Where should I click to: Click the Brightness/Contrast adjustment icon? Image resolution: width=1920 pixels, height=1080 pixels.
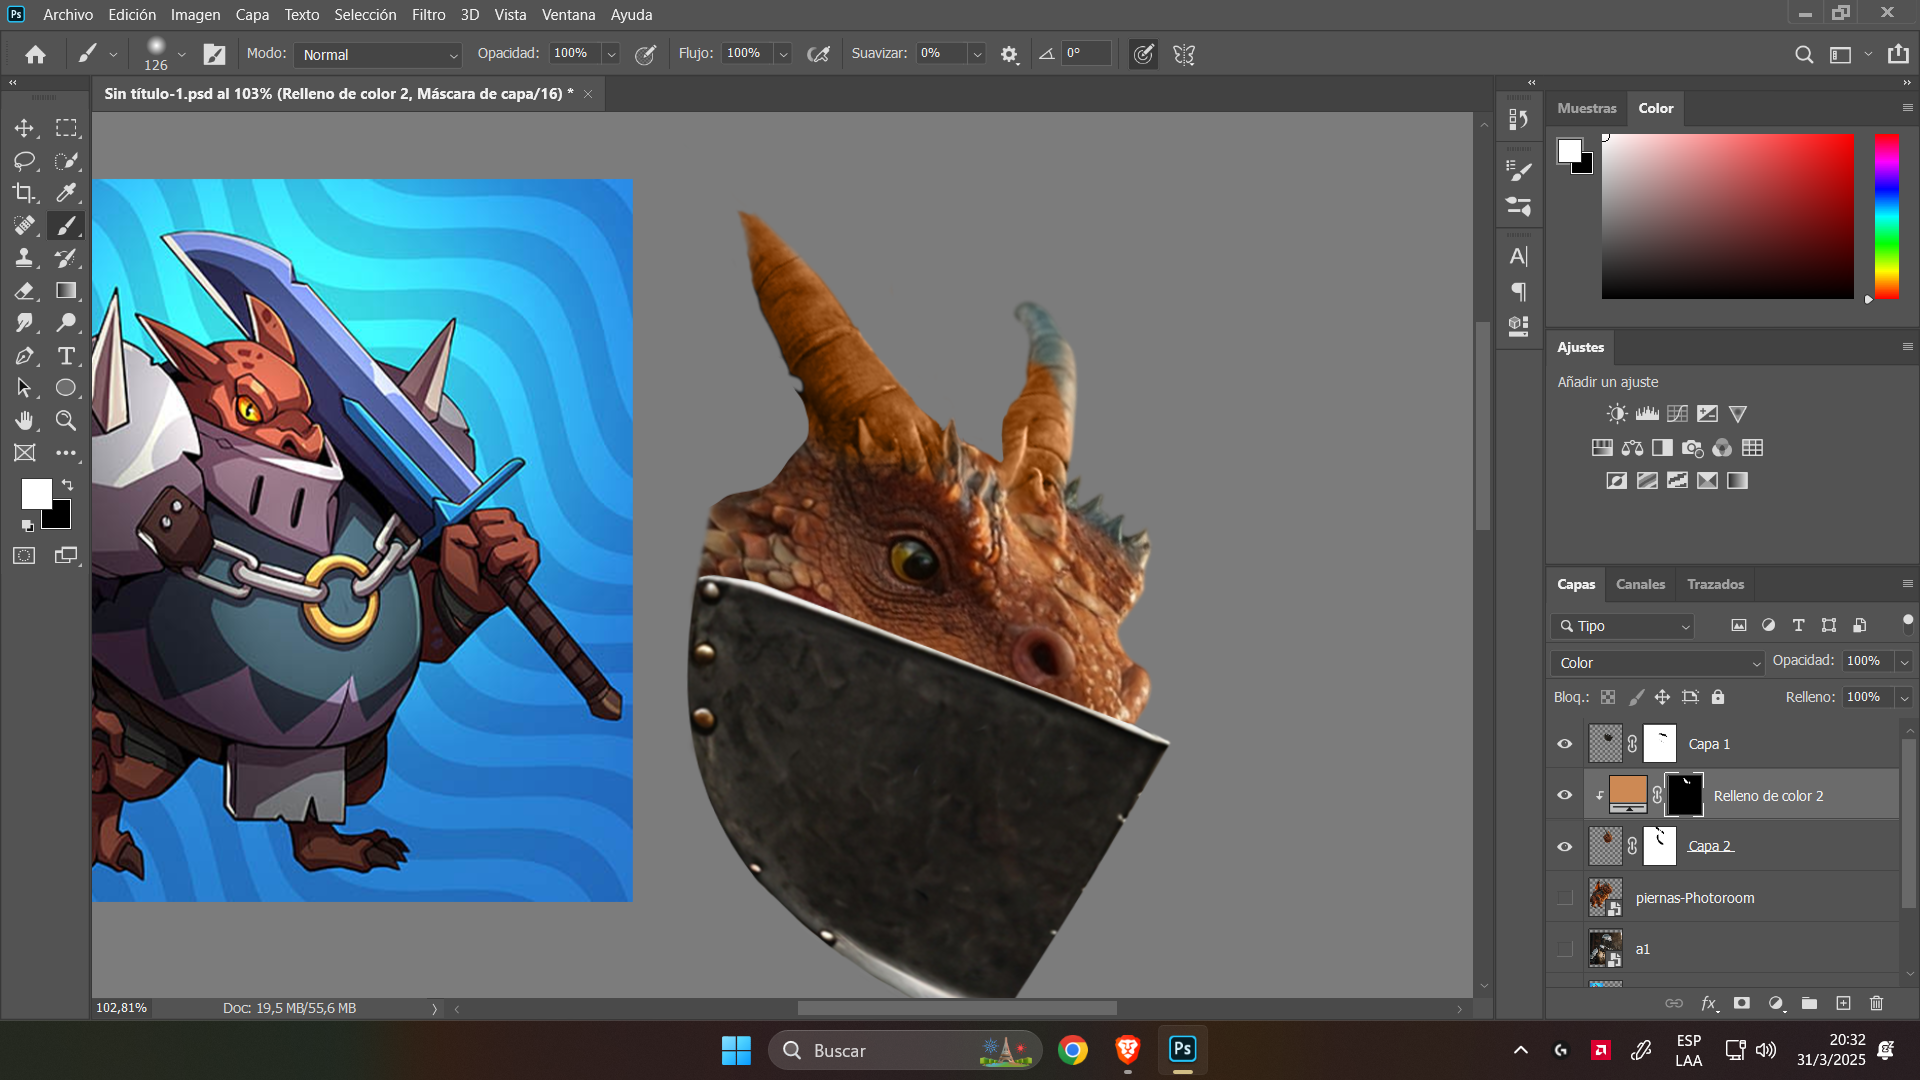tap(1616, 413)
